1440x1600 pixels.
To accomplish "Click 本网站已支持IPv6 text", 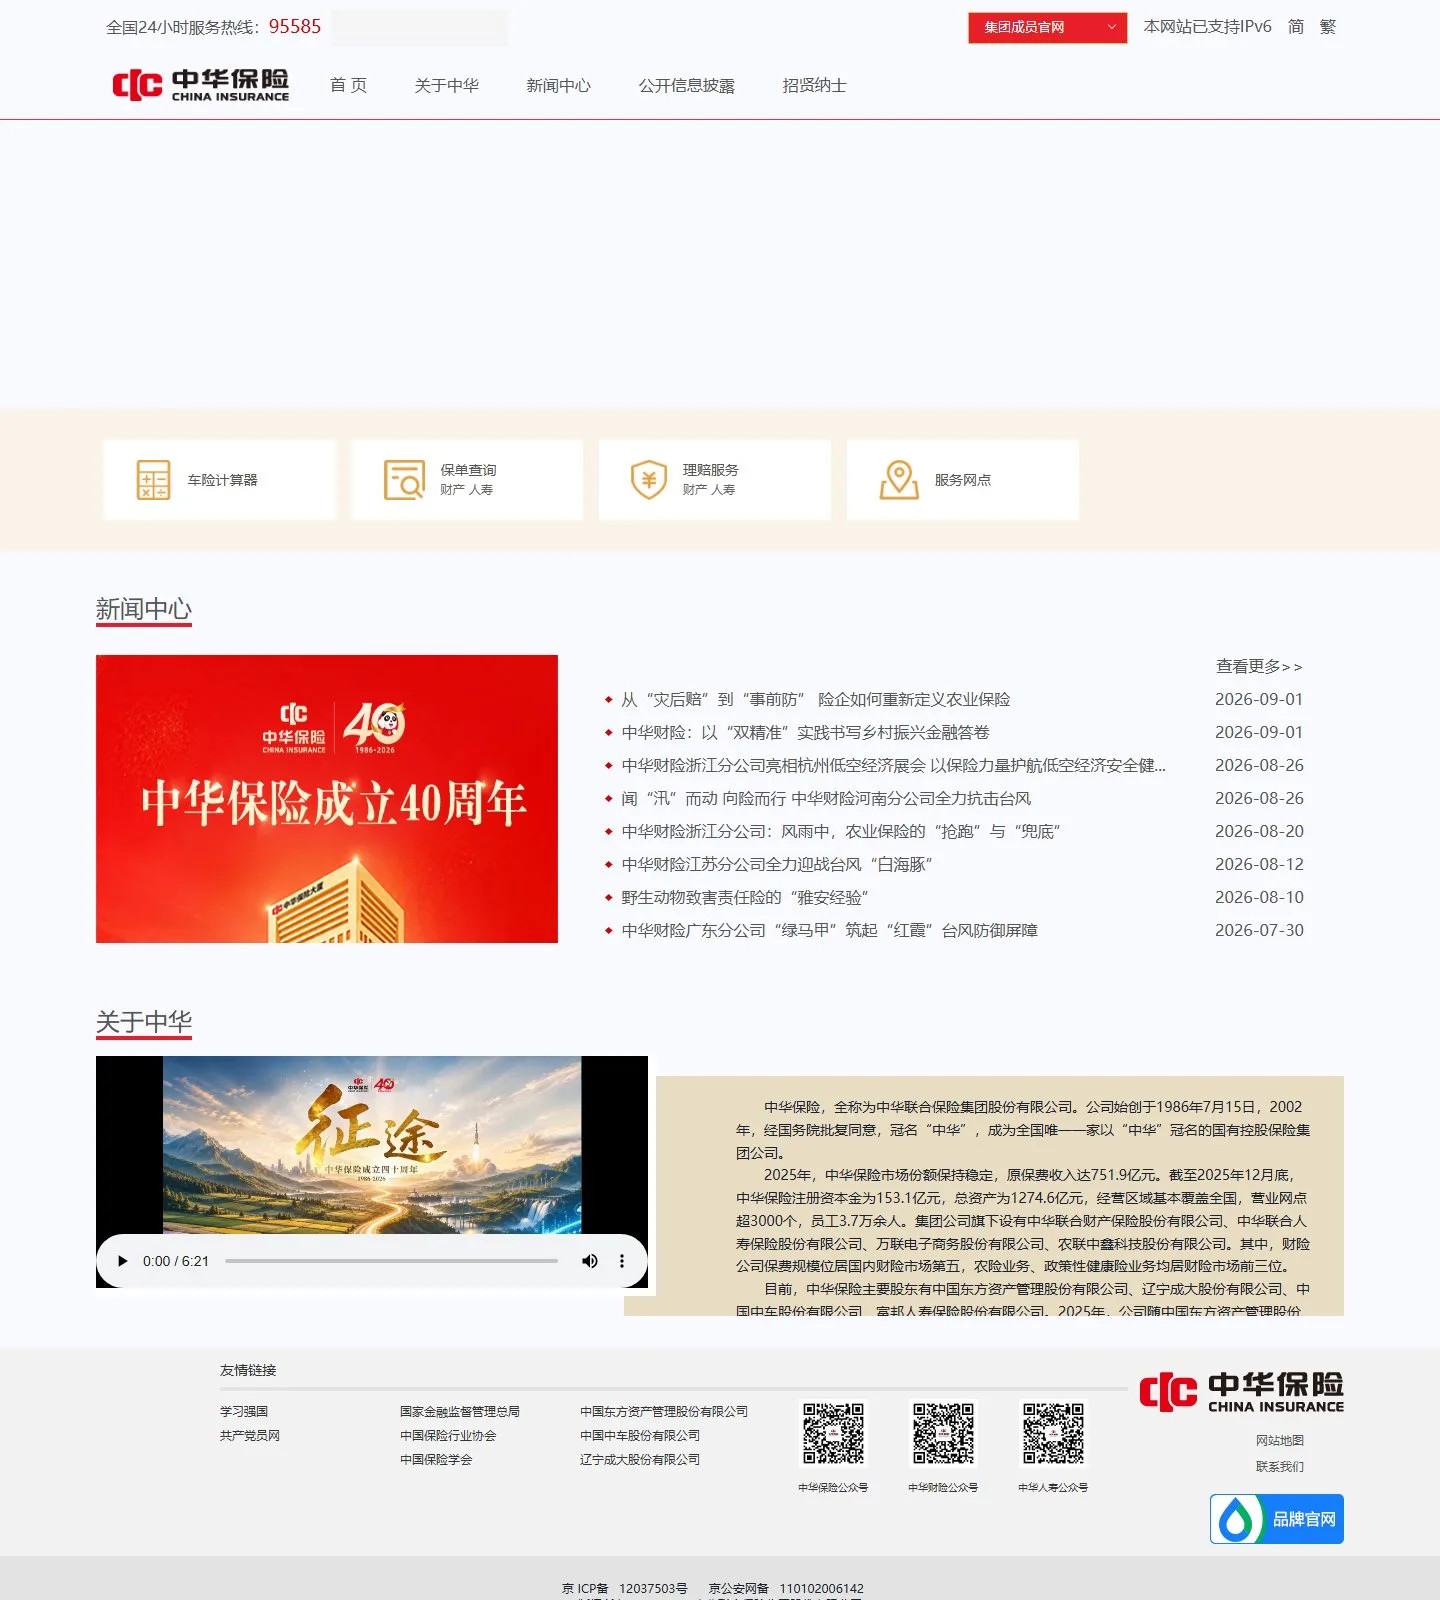I will 1207,27.
